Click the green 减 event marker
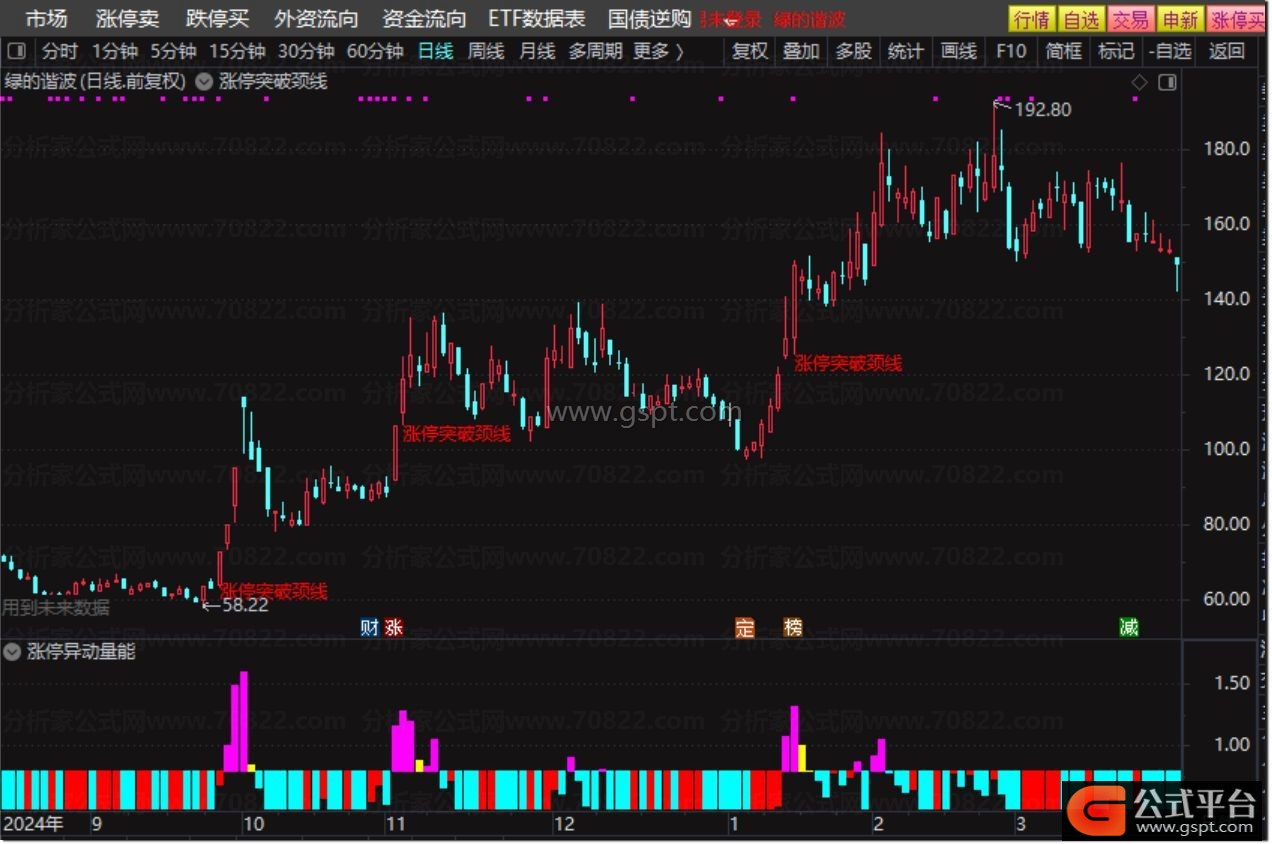 [x=1128, y=628]
